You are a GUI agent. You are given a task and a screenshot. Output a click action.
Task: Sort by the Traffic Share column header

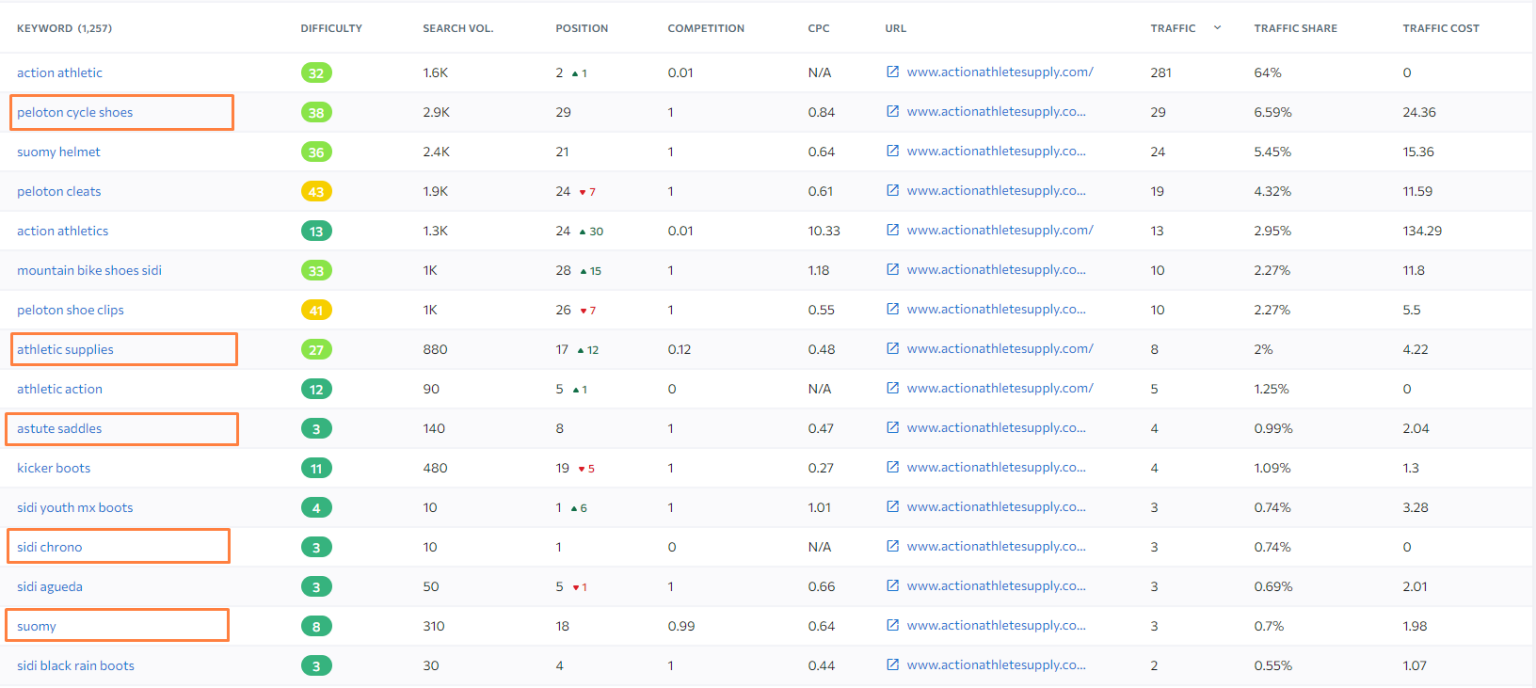coord(1296,28)
